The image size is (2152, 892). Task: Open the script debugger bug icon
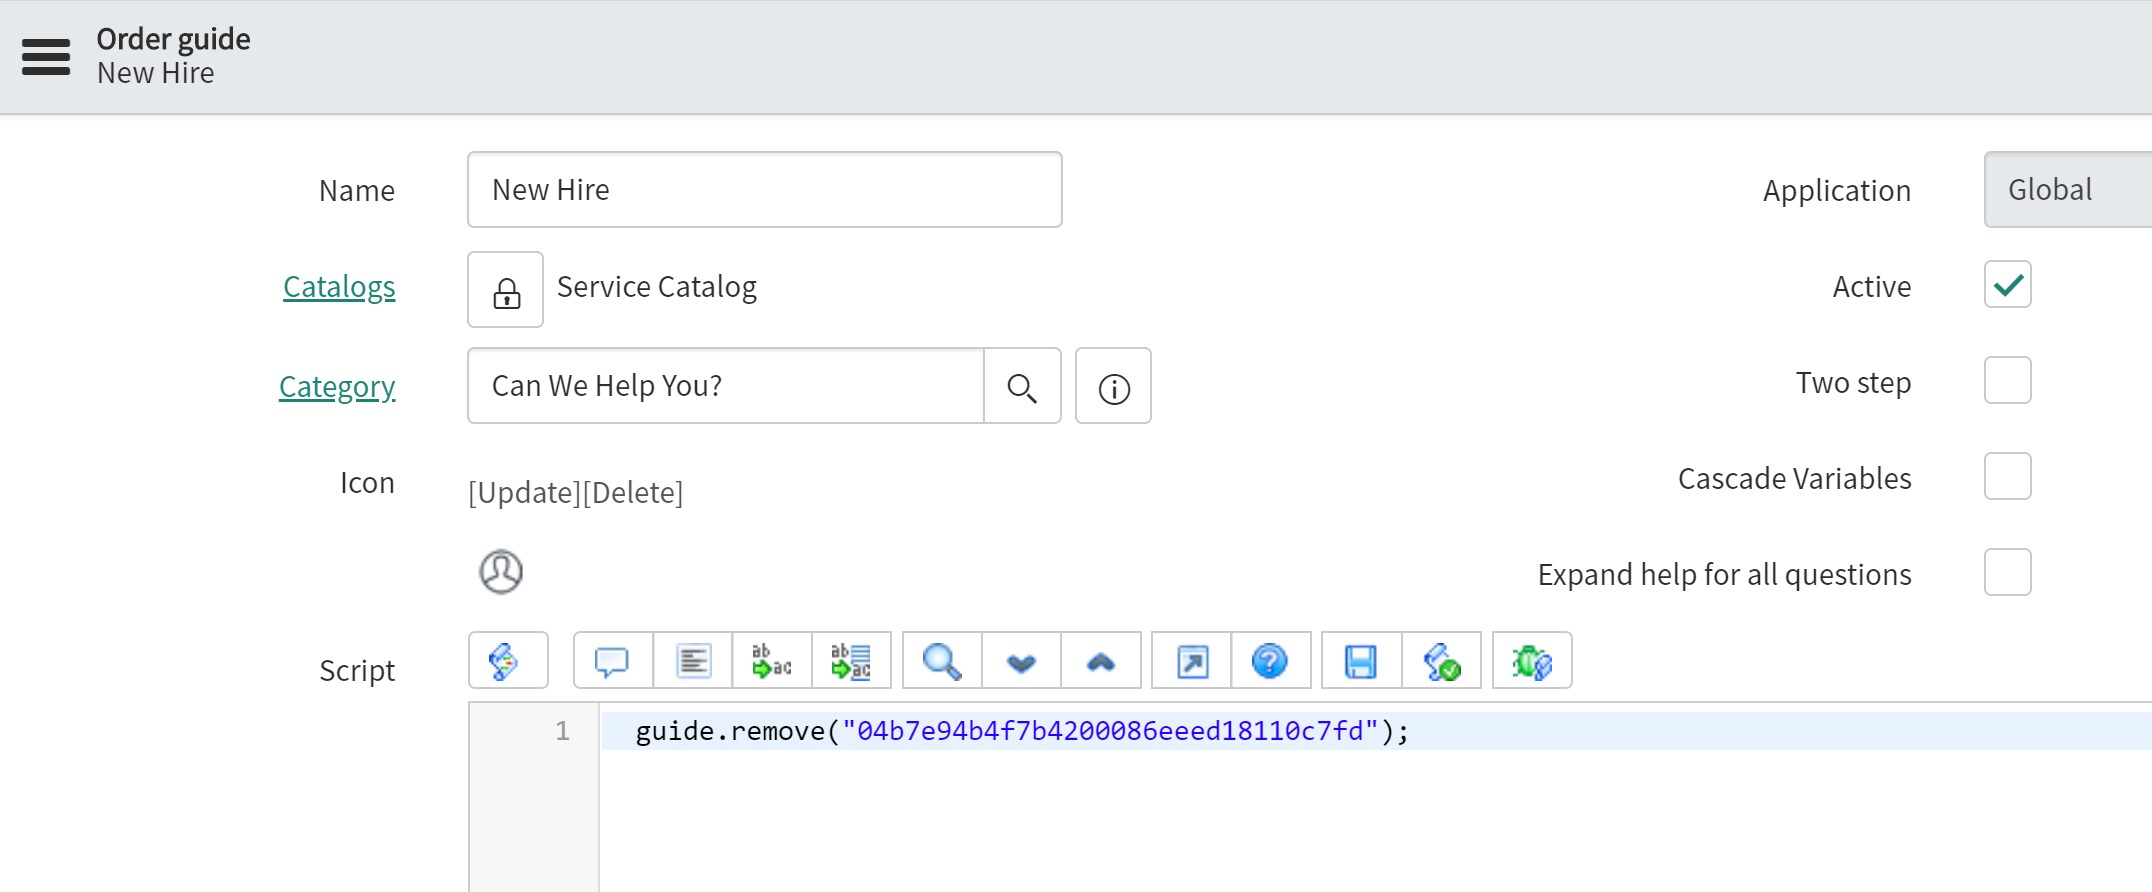point(1532,661)
